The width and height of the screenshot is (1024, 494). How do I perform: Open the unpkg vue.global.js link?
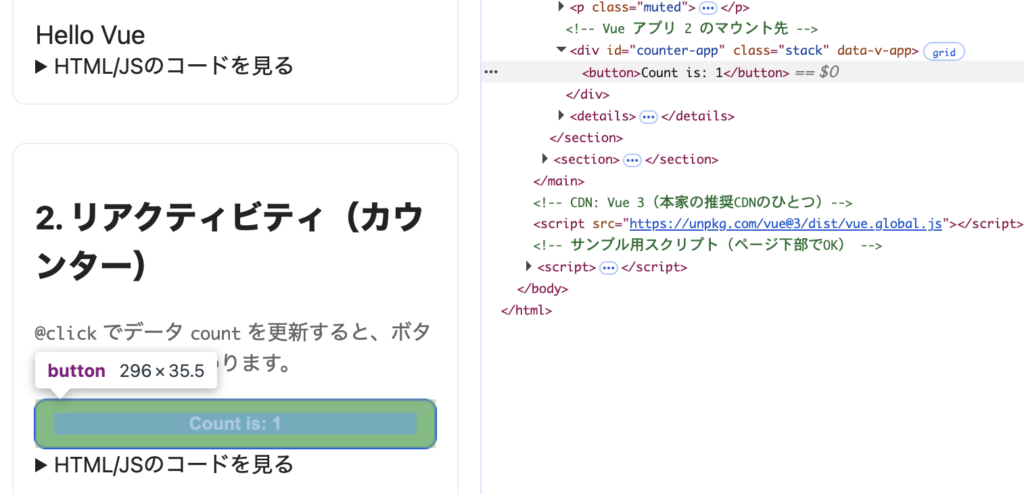point(786,224)
